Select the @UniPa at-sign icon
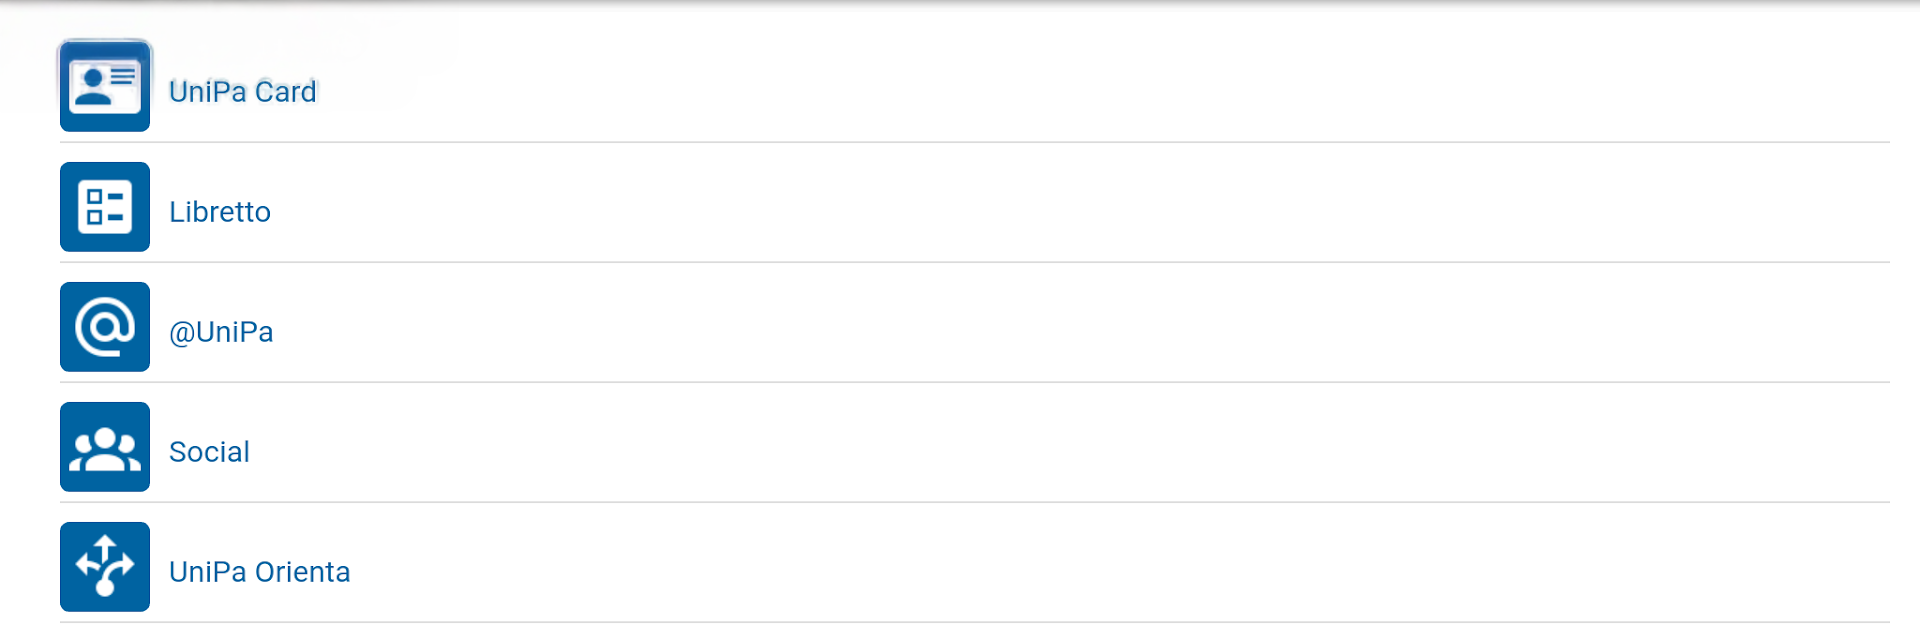The image size is (1920, 630). tap(105, 327)
